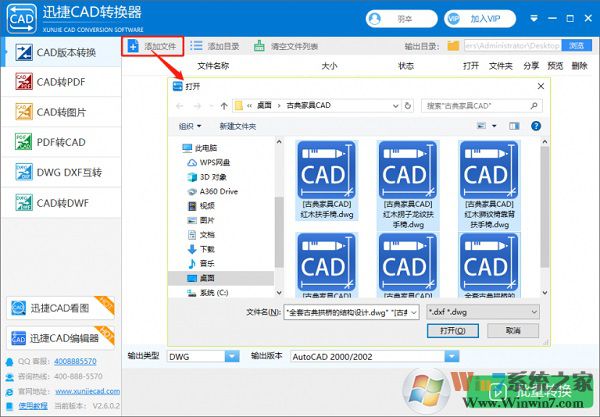Choose PDF转CAD in the sidebar
Image resolution: width=600 pixels, height=417 pixels.
61,142
